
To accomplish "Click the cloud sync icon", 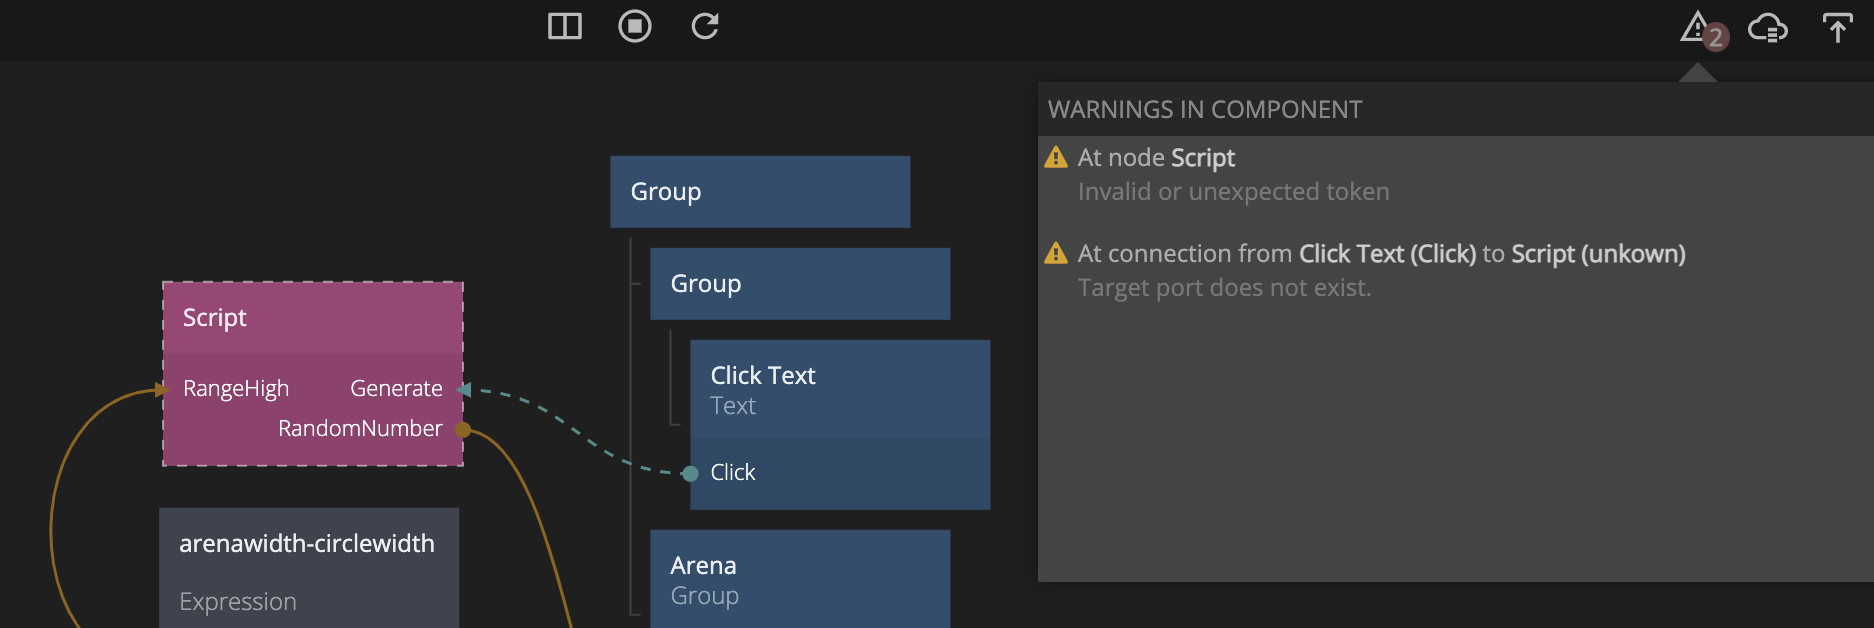I will (1767, 28).
